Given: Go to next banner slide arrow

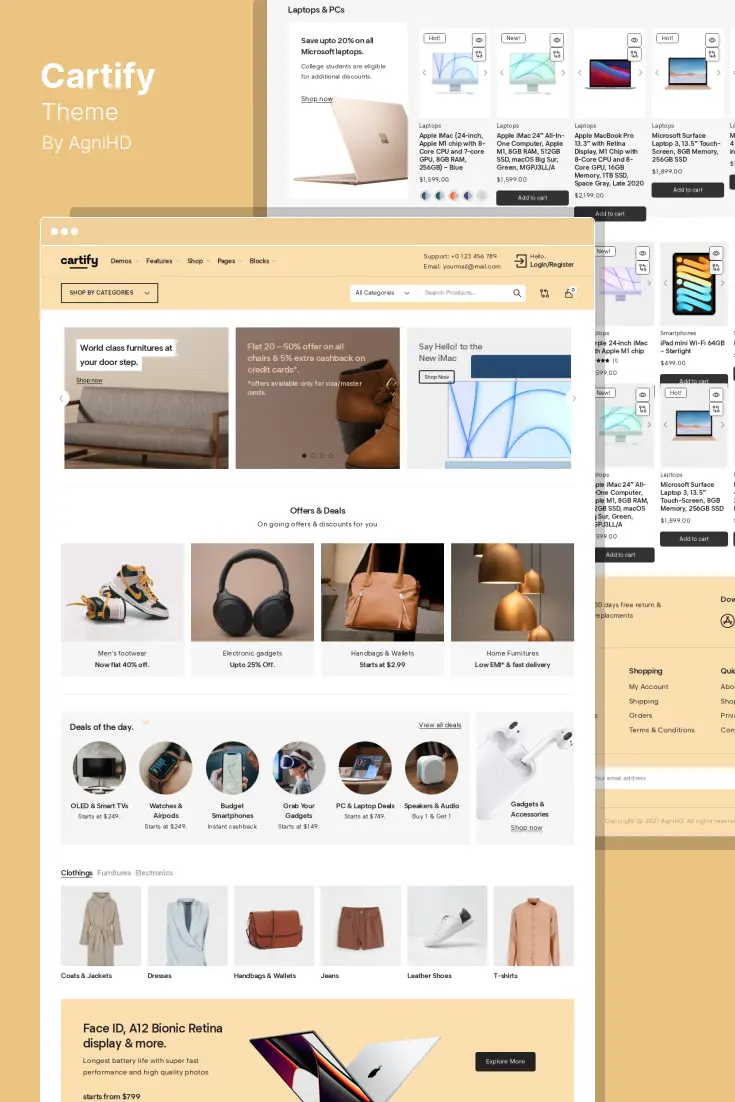Looking at the screenshot, I should point(574,398).
